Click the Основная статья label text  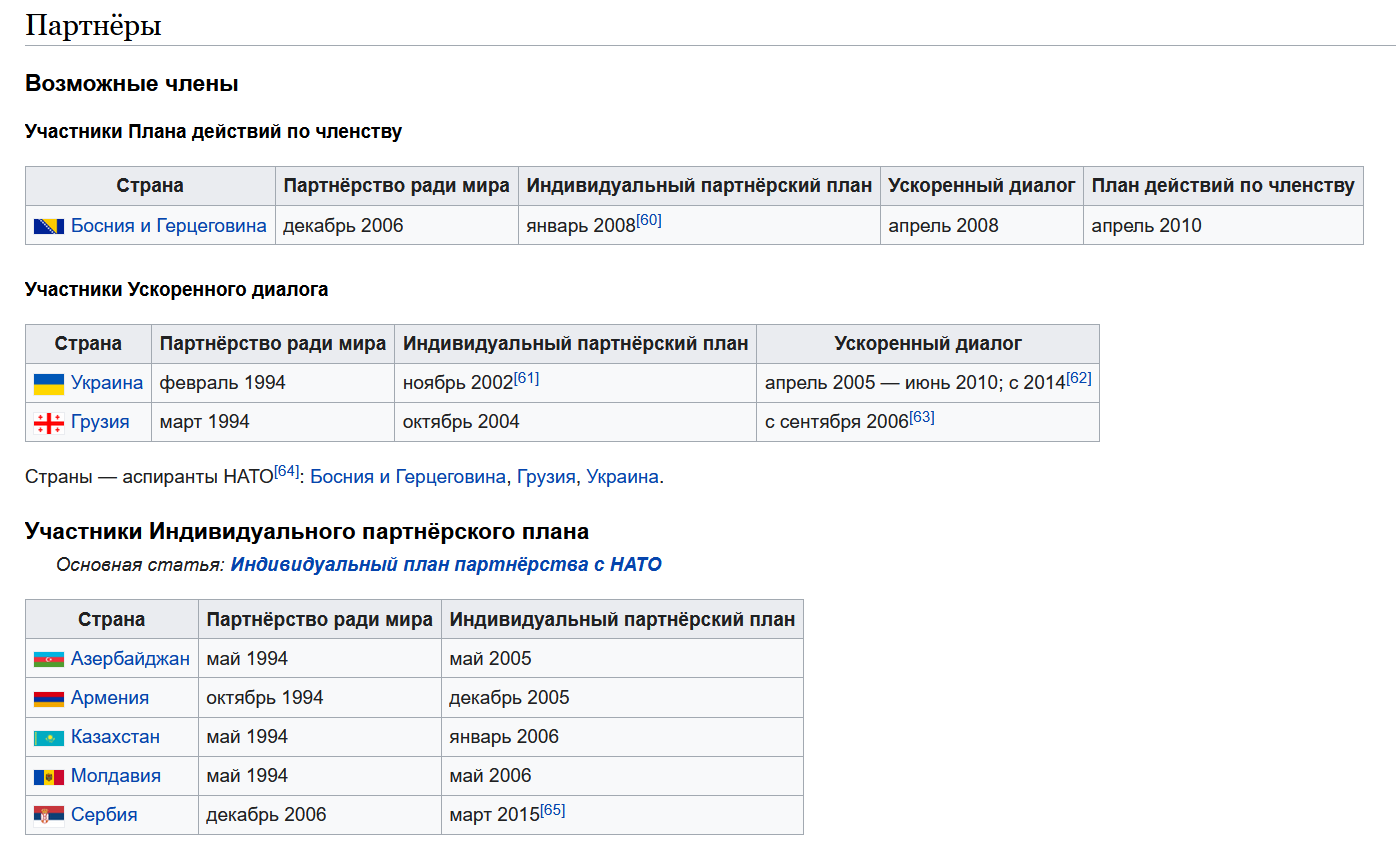(140, 565)
